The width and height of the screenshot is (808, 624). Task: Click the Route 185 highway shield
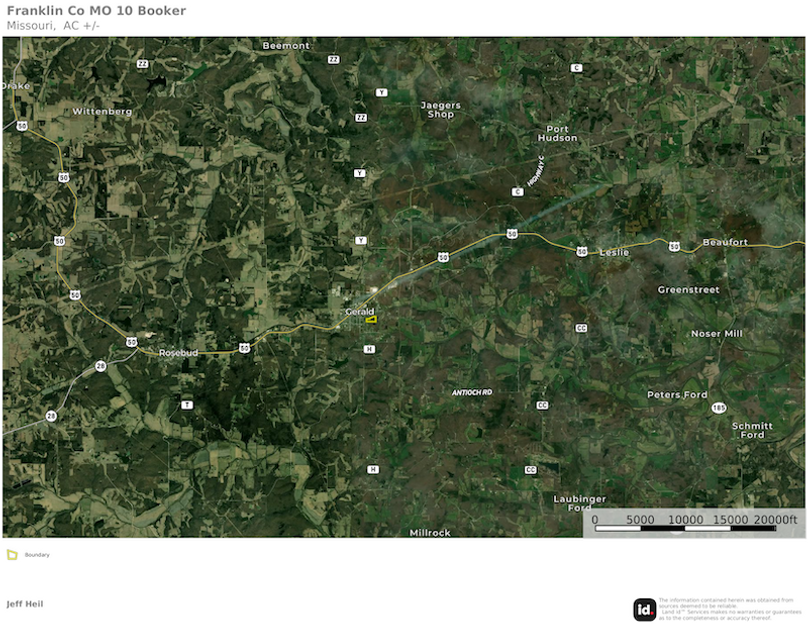pos(718,408)
